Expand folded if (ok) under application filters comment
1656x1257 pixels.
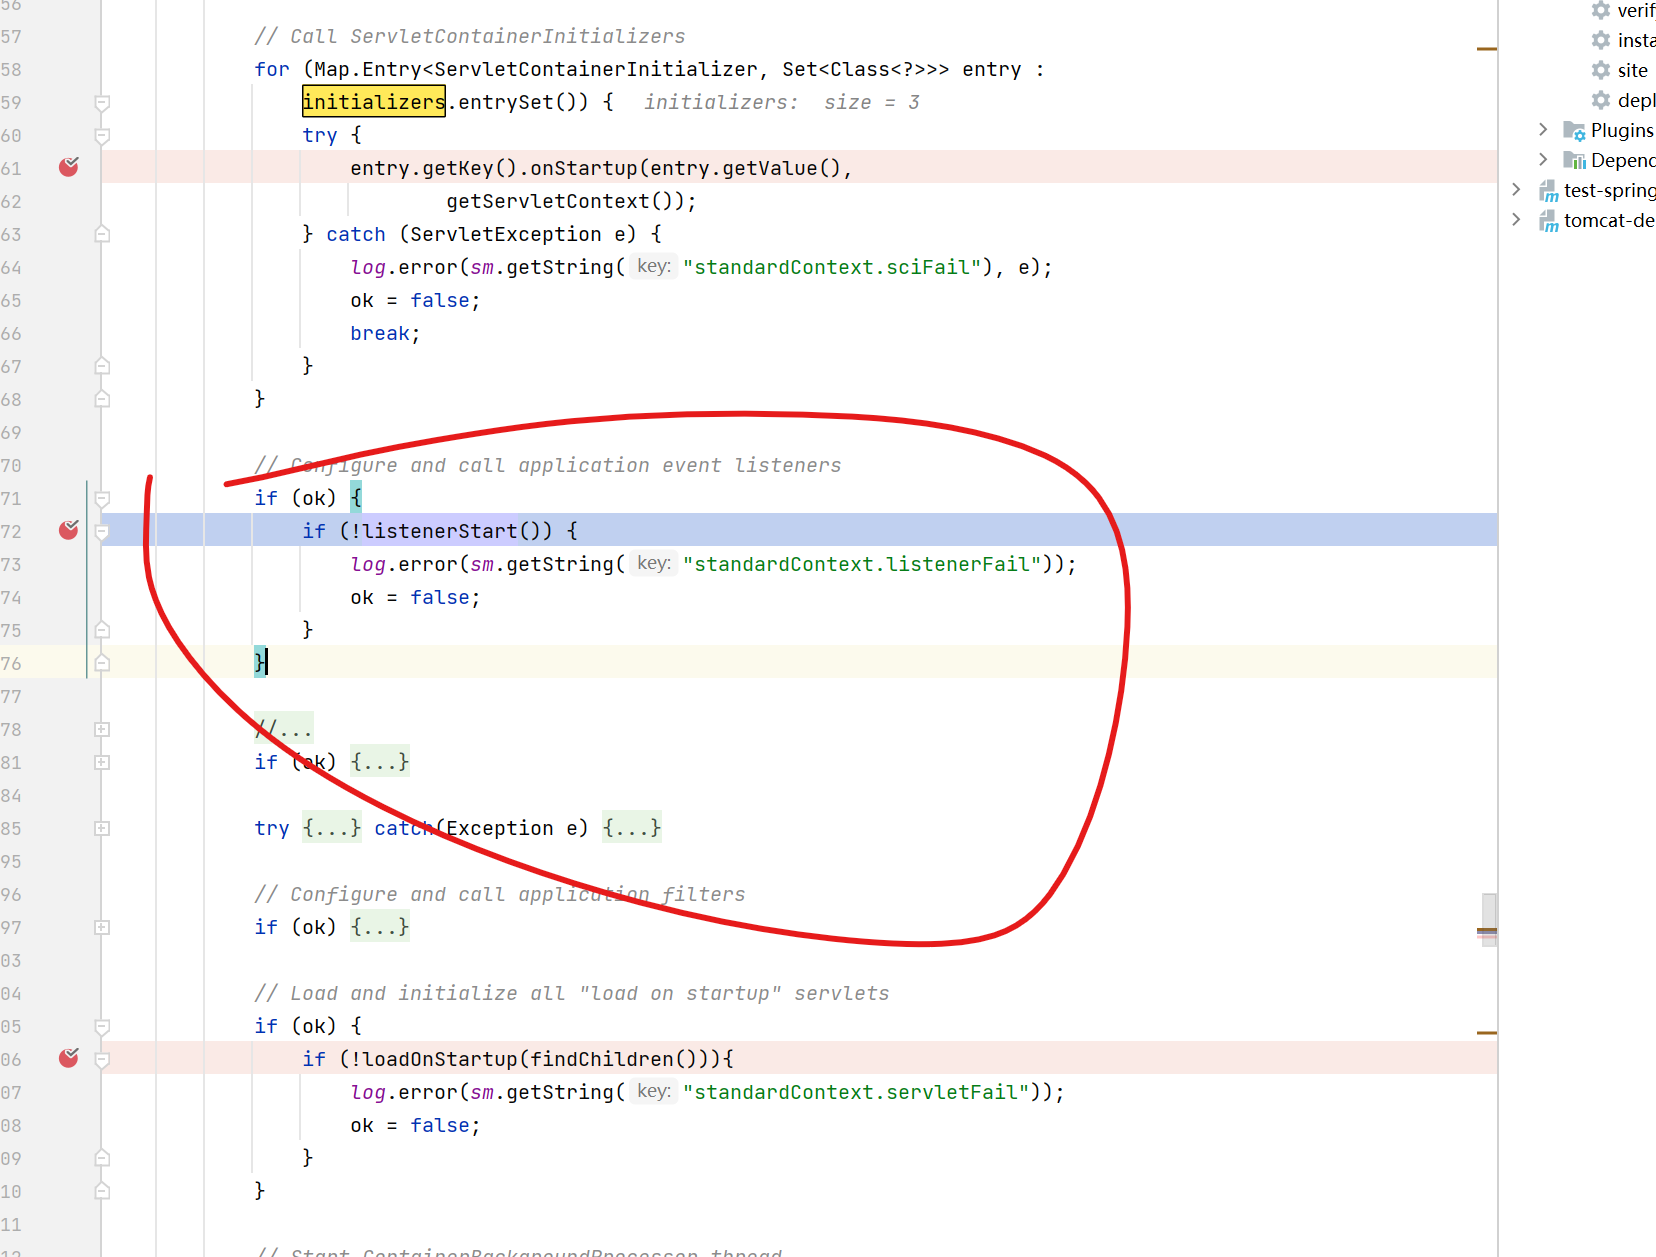tap(102, 927)
